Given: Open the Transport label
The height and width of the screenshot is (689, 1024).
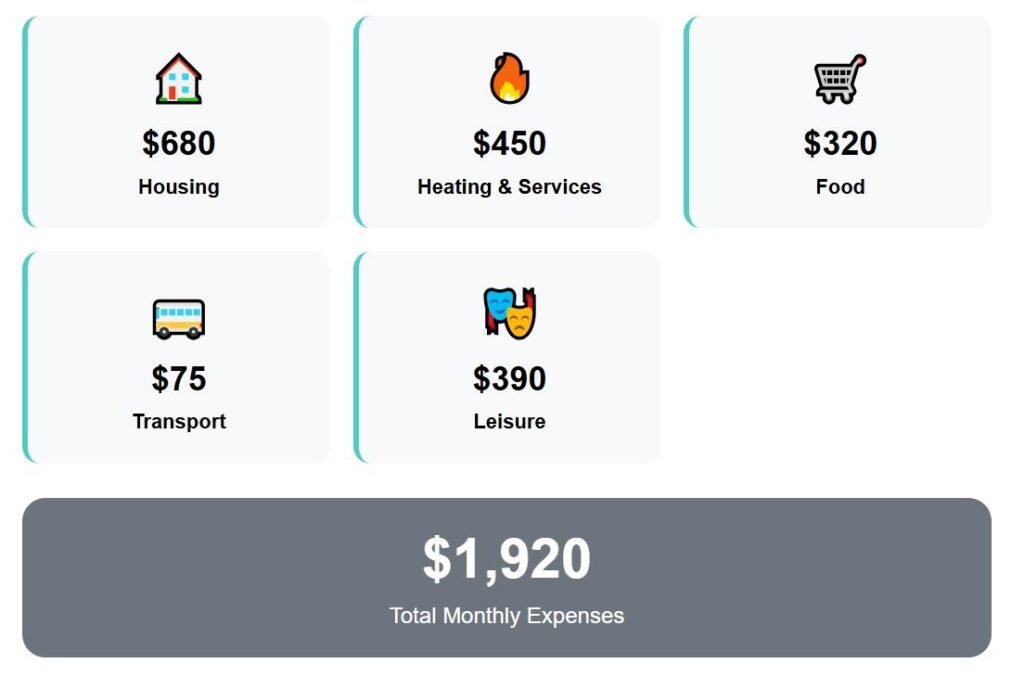Looking at the screenshot, I should [179, 421].
